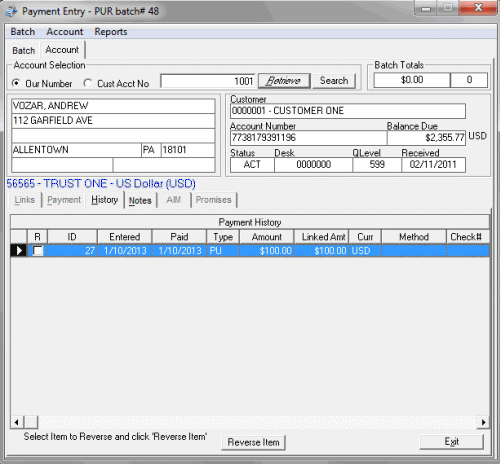This screenshot has width=500, height=464.
Task: Click the right scroll arrow of payment history
Action: coord(483,422)
